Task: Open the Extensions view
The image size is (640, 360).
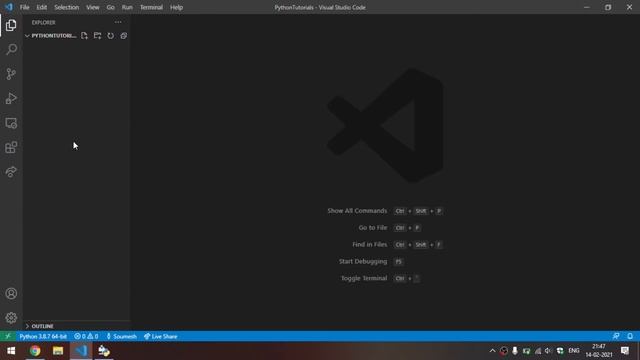Action: 11,147
